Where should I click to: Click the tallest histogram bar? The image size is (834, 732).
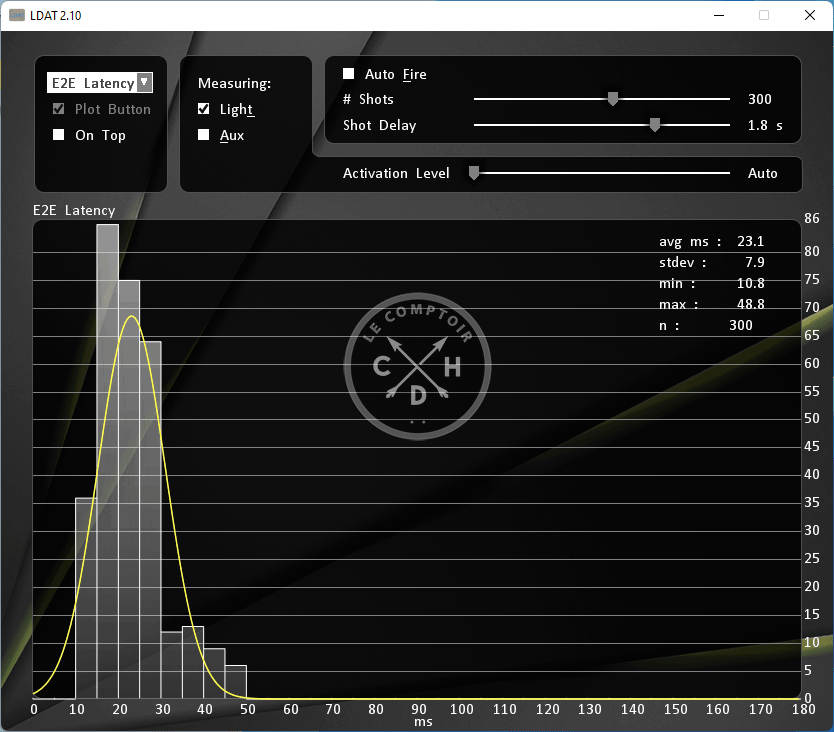tap(107, 460)
